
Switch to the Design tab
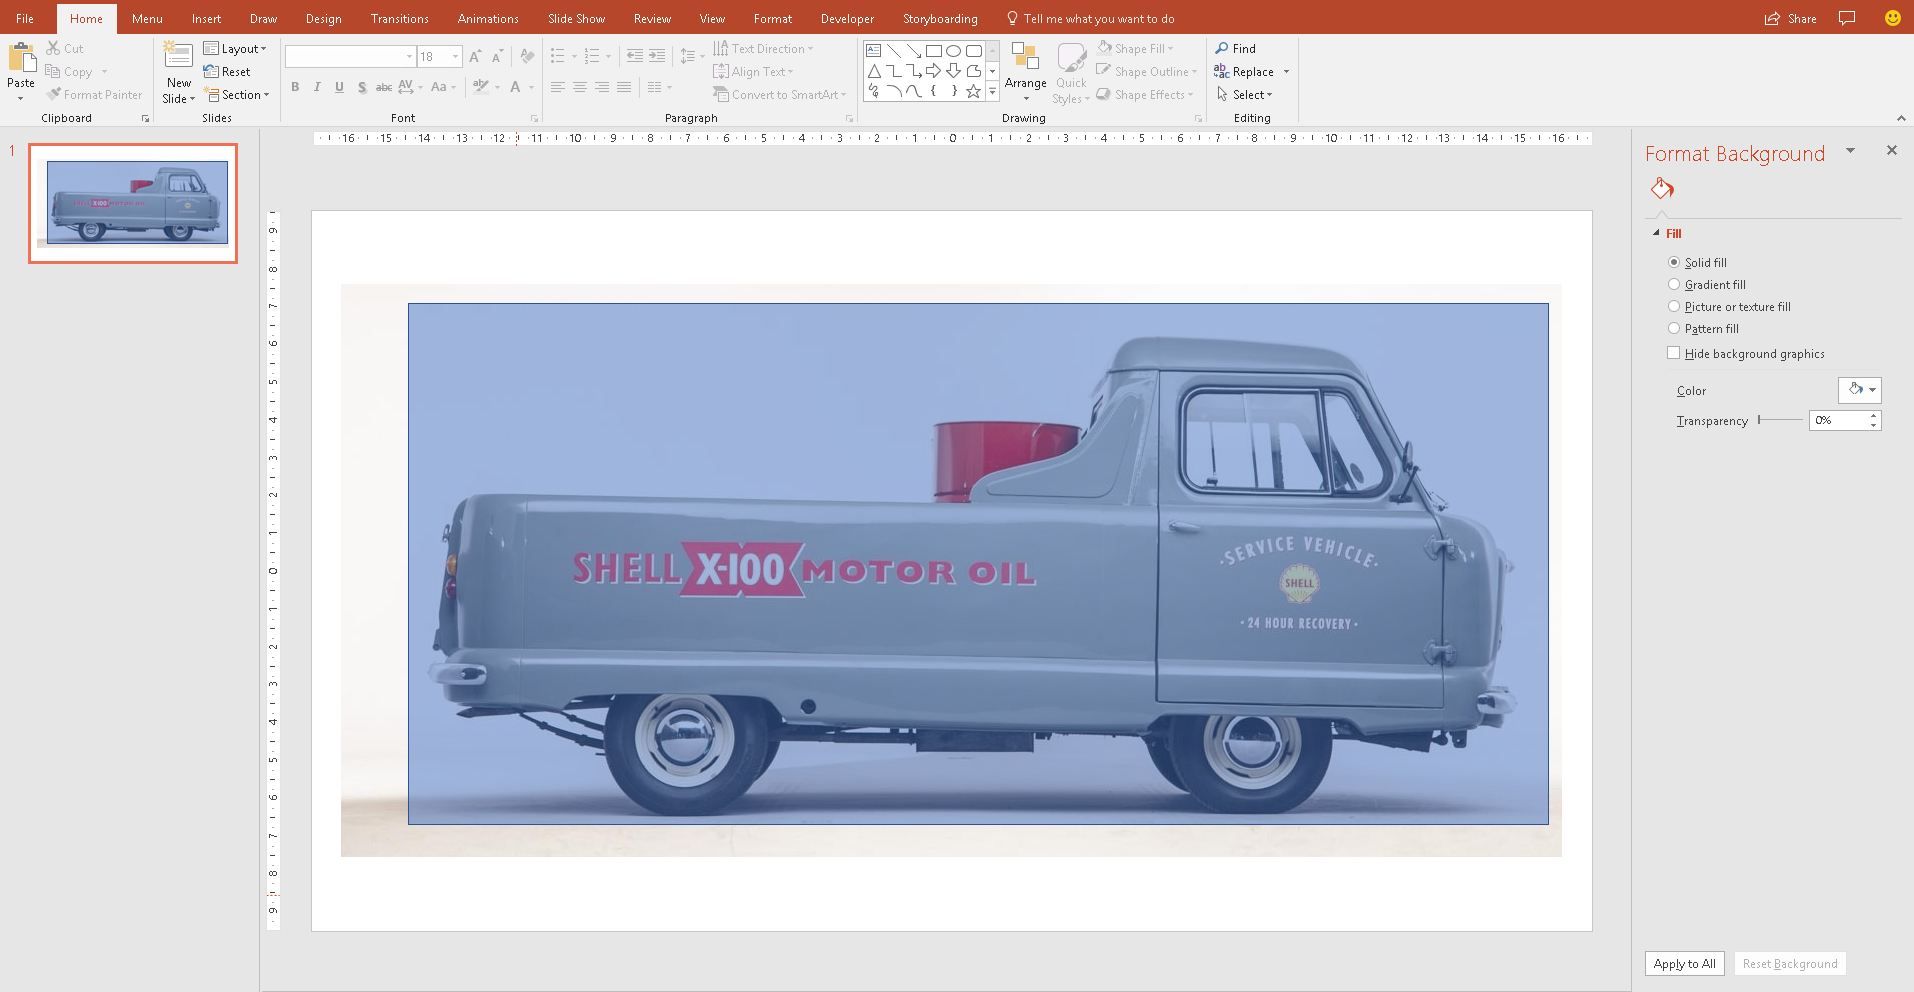[323, 18]
